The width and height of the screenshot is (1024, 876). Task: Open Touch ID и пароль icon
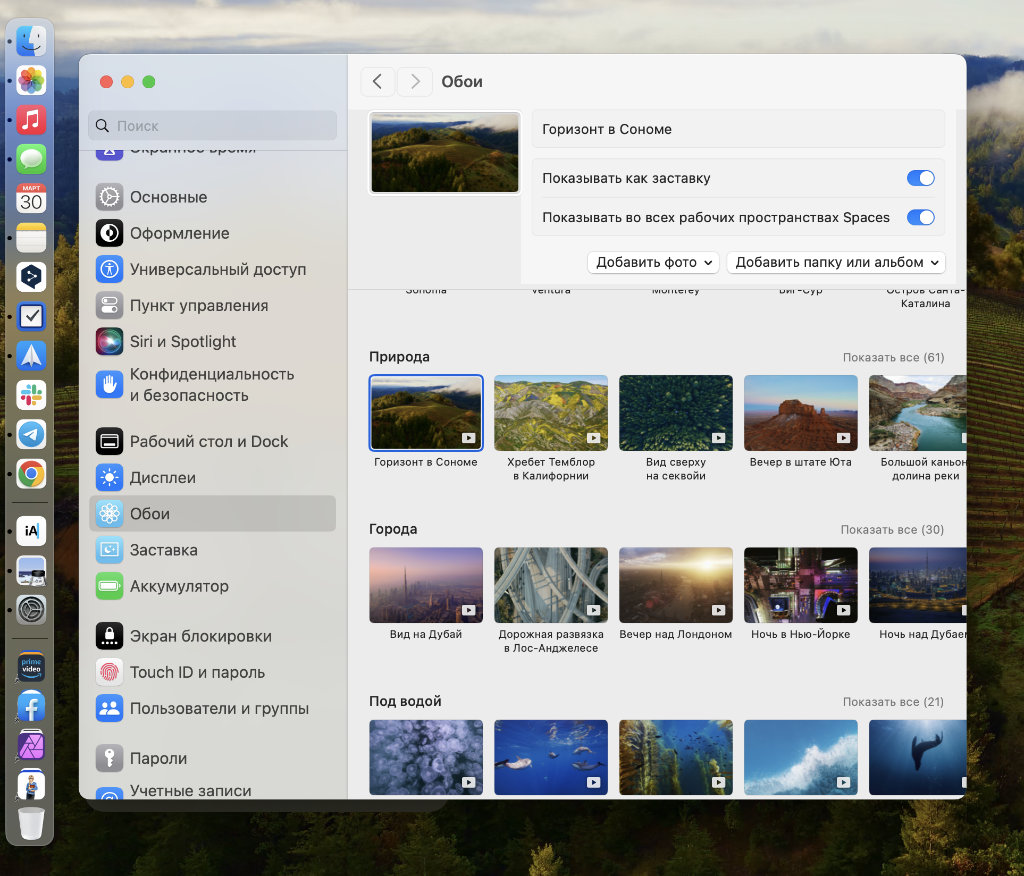109,672
